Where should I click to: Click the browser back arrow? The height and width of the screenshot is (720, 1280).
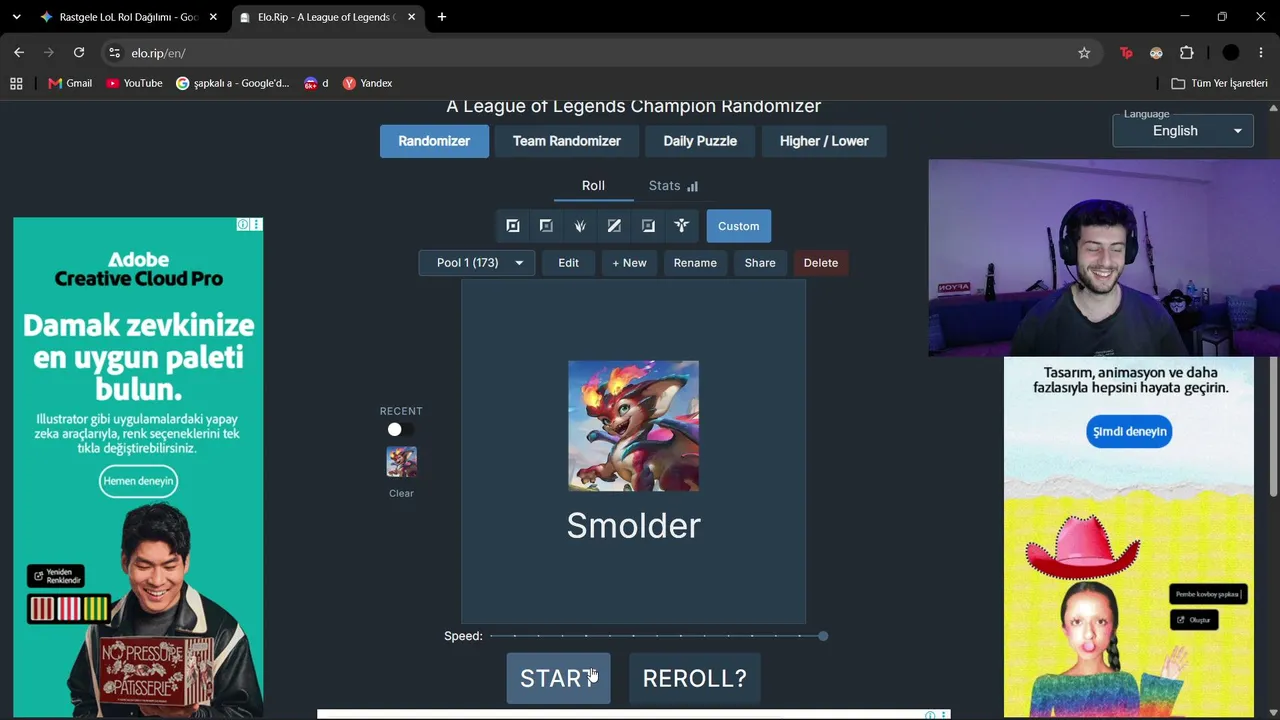[x=19, y=53]
